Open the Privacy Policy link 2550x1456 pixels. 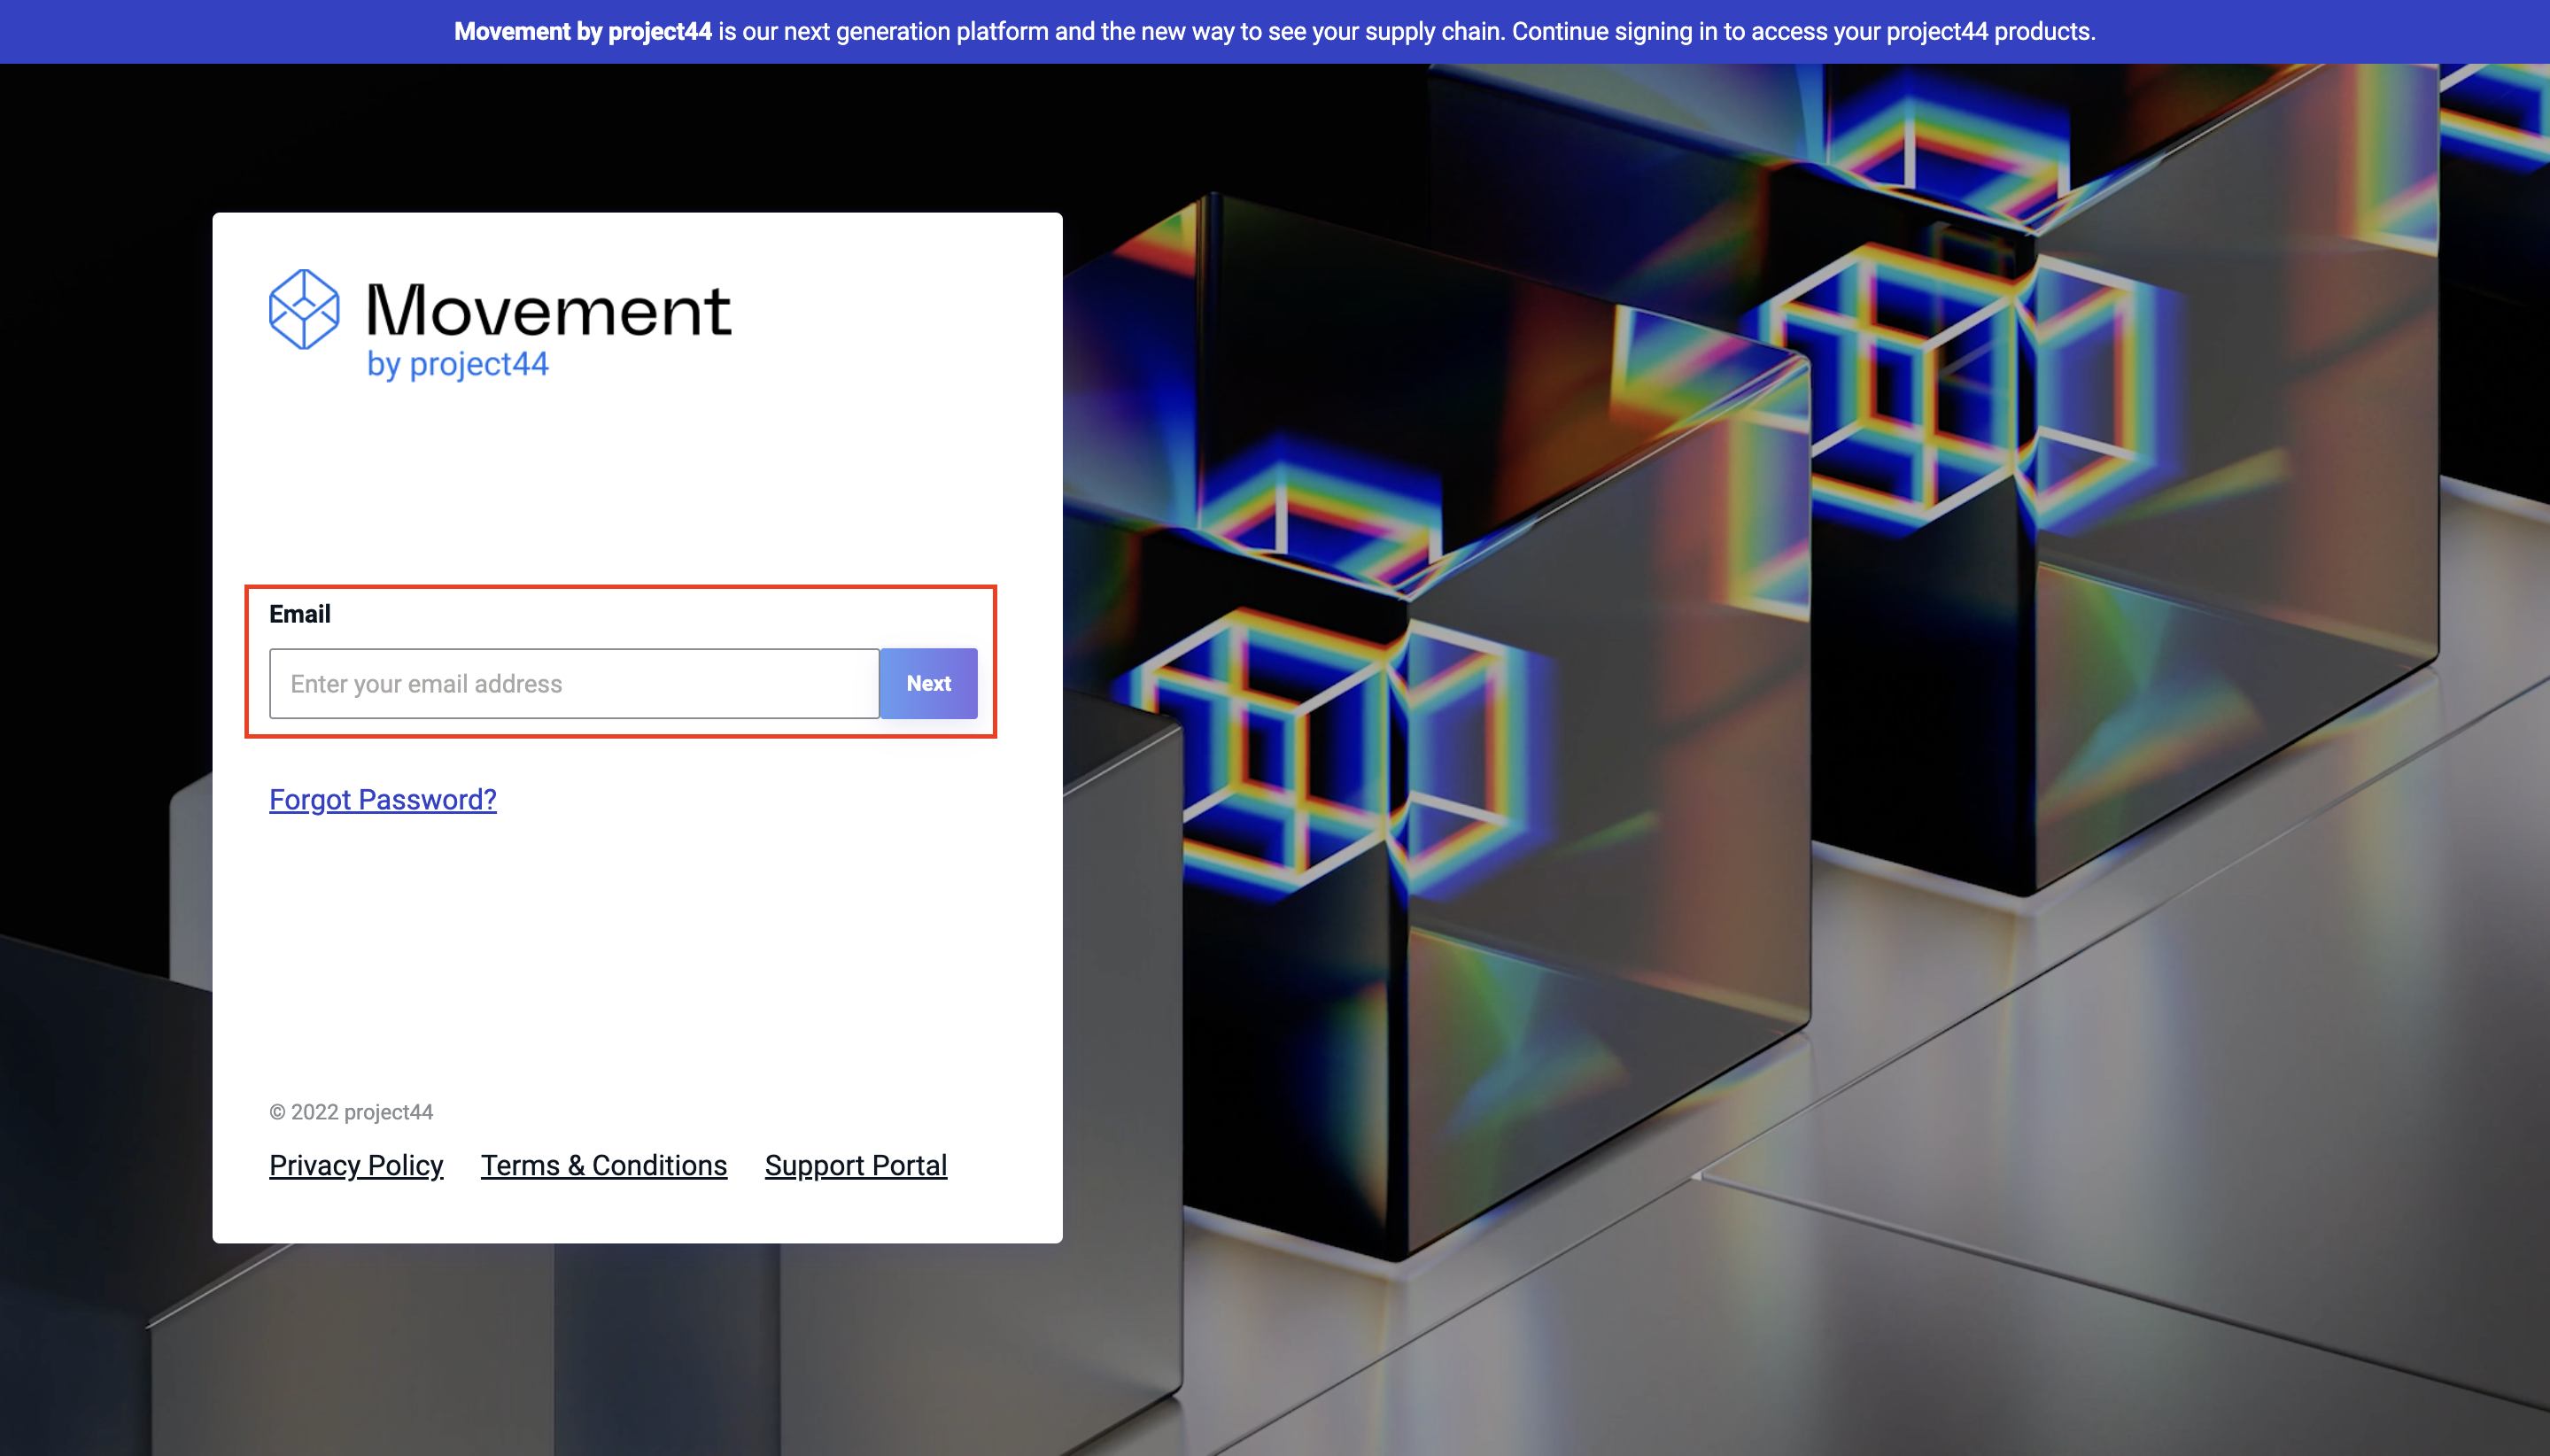pyautogui.click(x=356, y=1166)
